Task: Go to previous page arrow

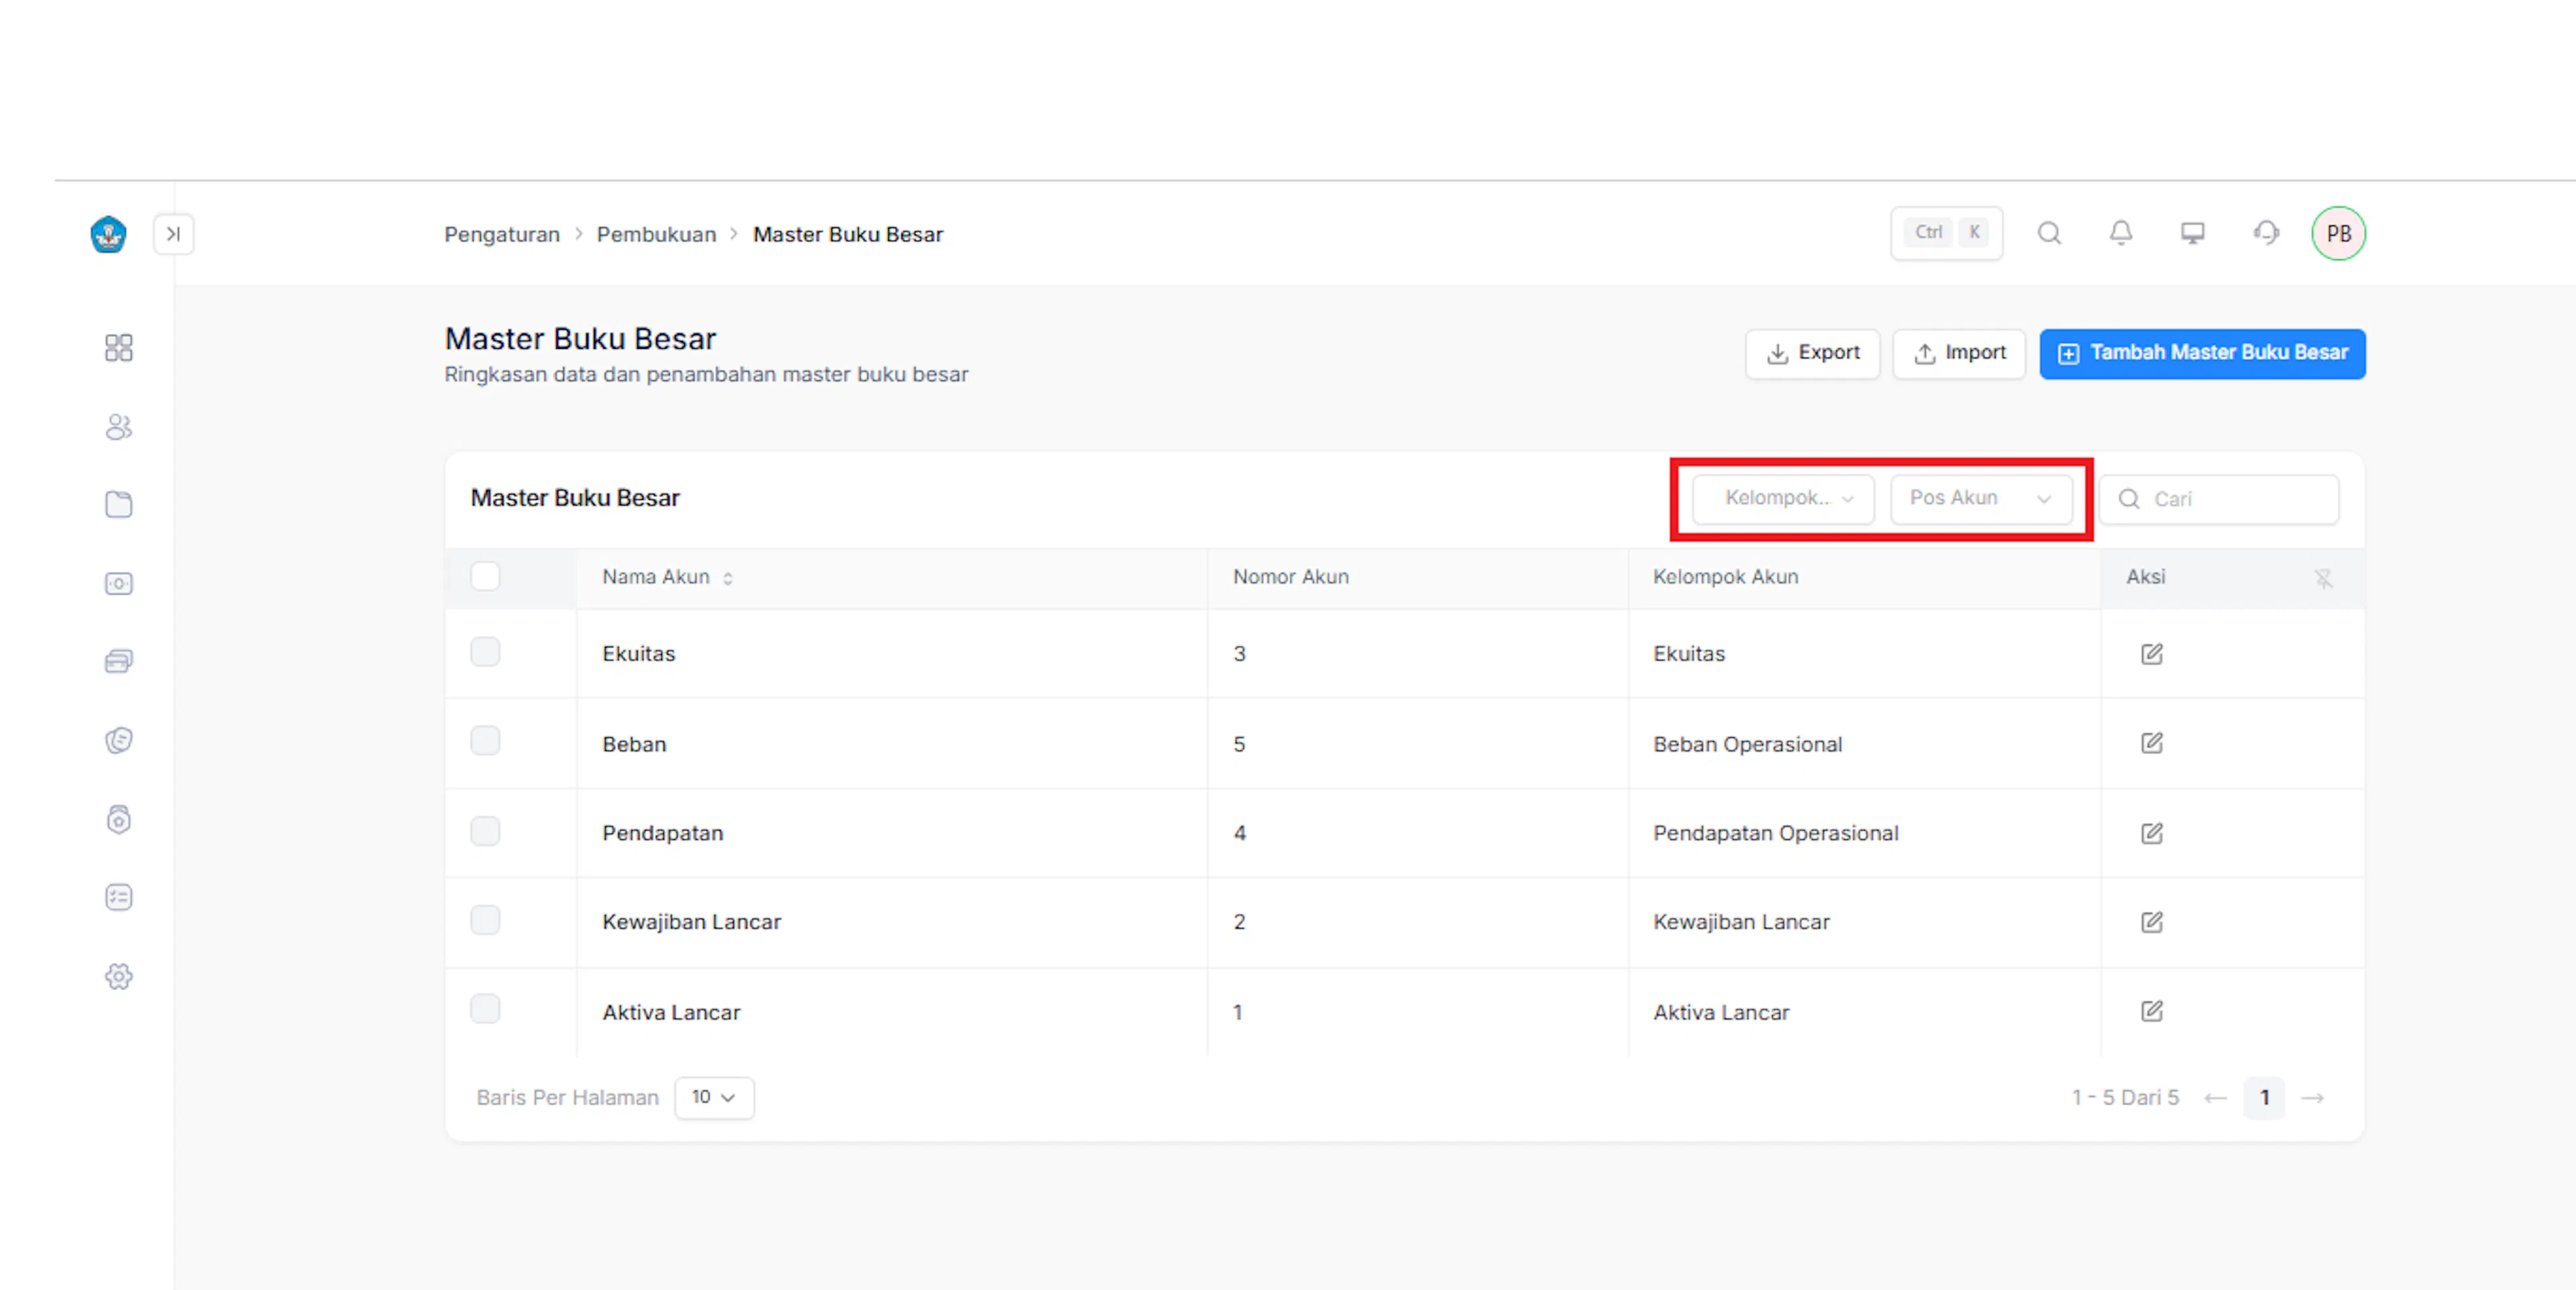Action: (x=2216, y=1098)
